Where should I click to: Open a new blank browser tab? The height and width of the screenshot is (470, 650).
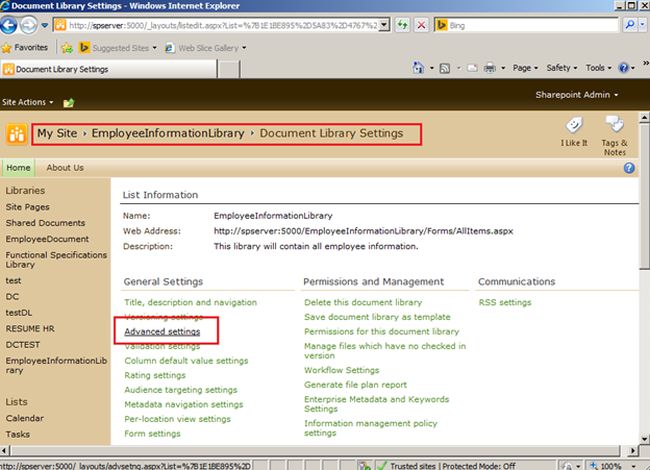(228, 69)
